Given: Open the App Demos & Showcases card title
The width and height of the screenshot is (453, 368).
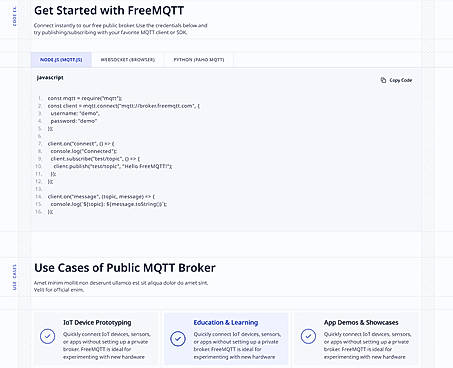Looking at the screenshot, I should pos(361,323).
